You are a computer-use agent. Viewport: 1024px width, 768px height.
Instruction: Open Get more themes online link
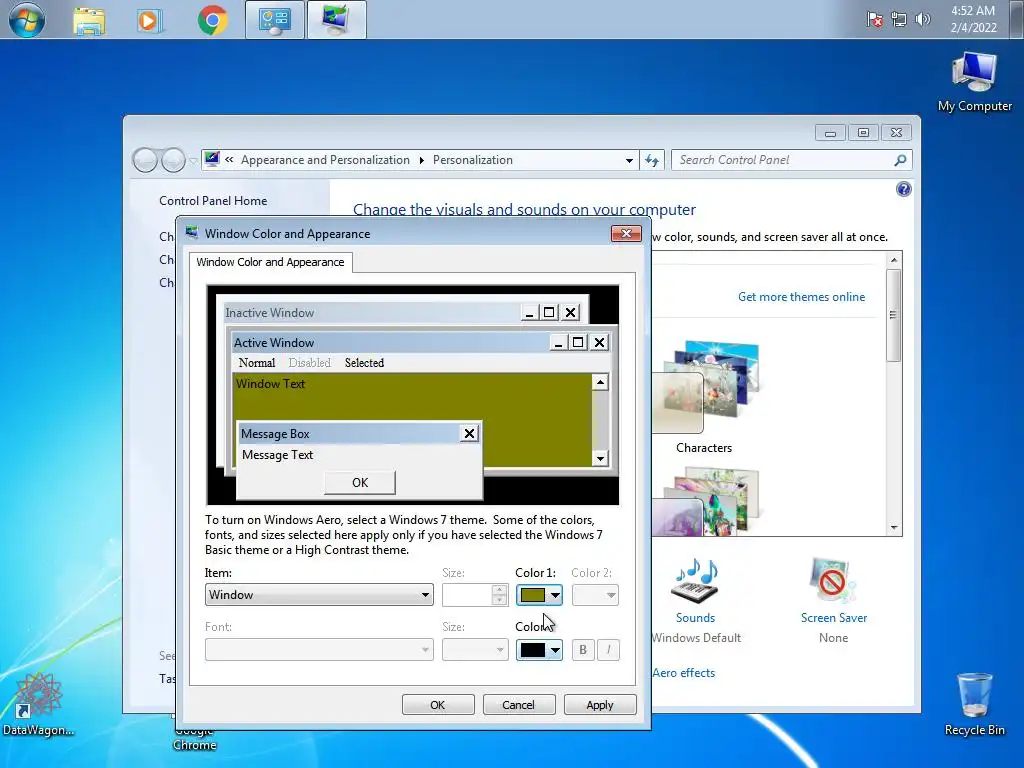point(801,296)
